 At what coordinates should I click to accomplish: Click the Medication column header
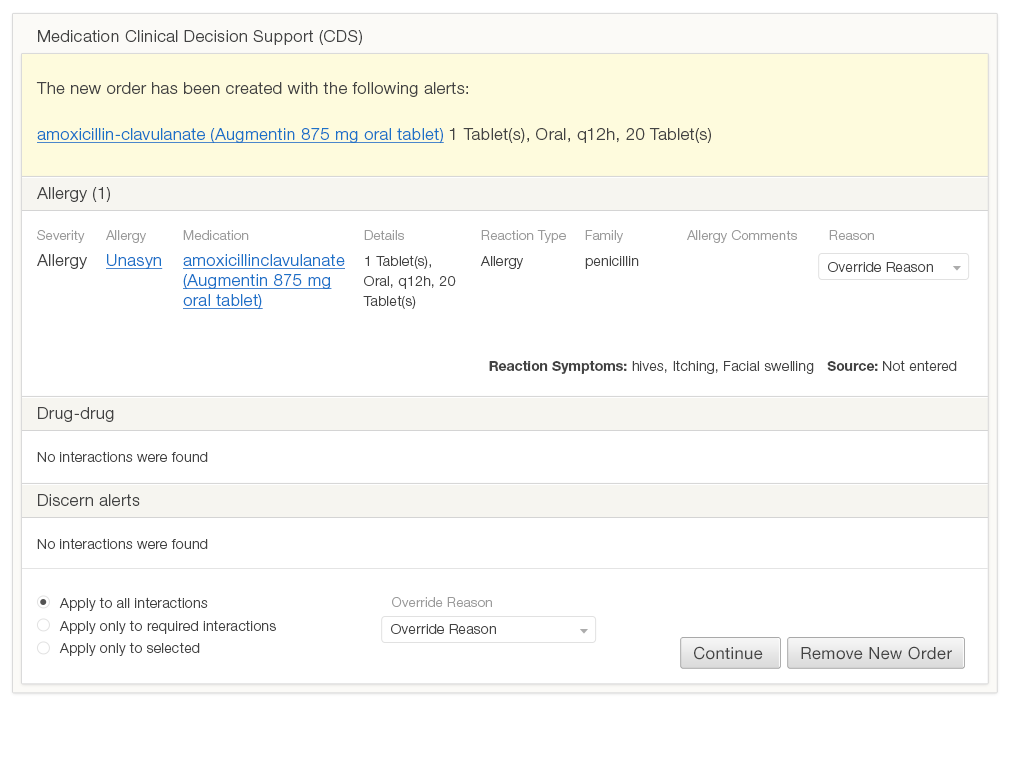pos(216,236)
